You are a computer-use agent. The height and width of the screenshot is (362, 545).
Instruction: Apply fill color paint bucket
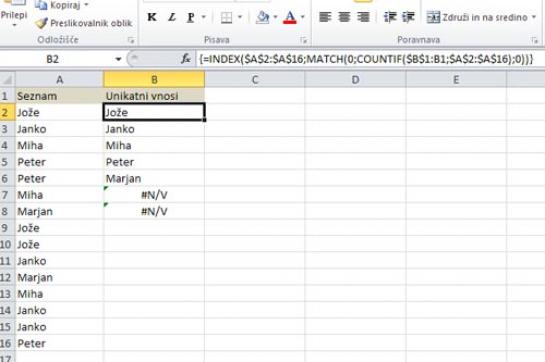[263, 17]
